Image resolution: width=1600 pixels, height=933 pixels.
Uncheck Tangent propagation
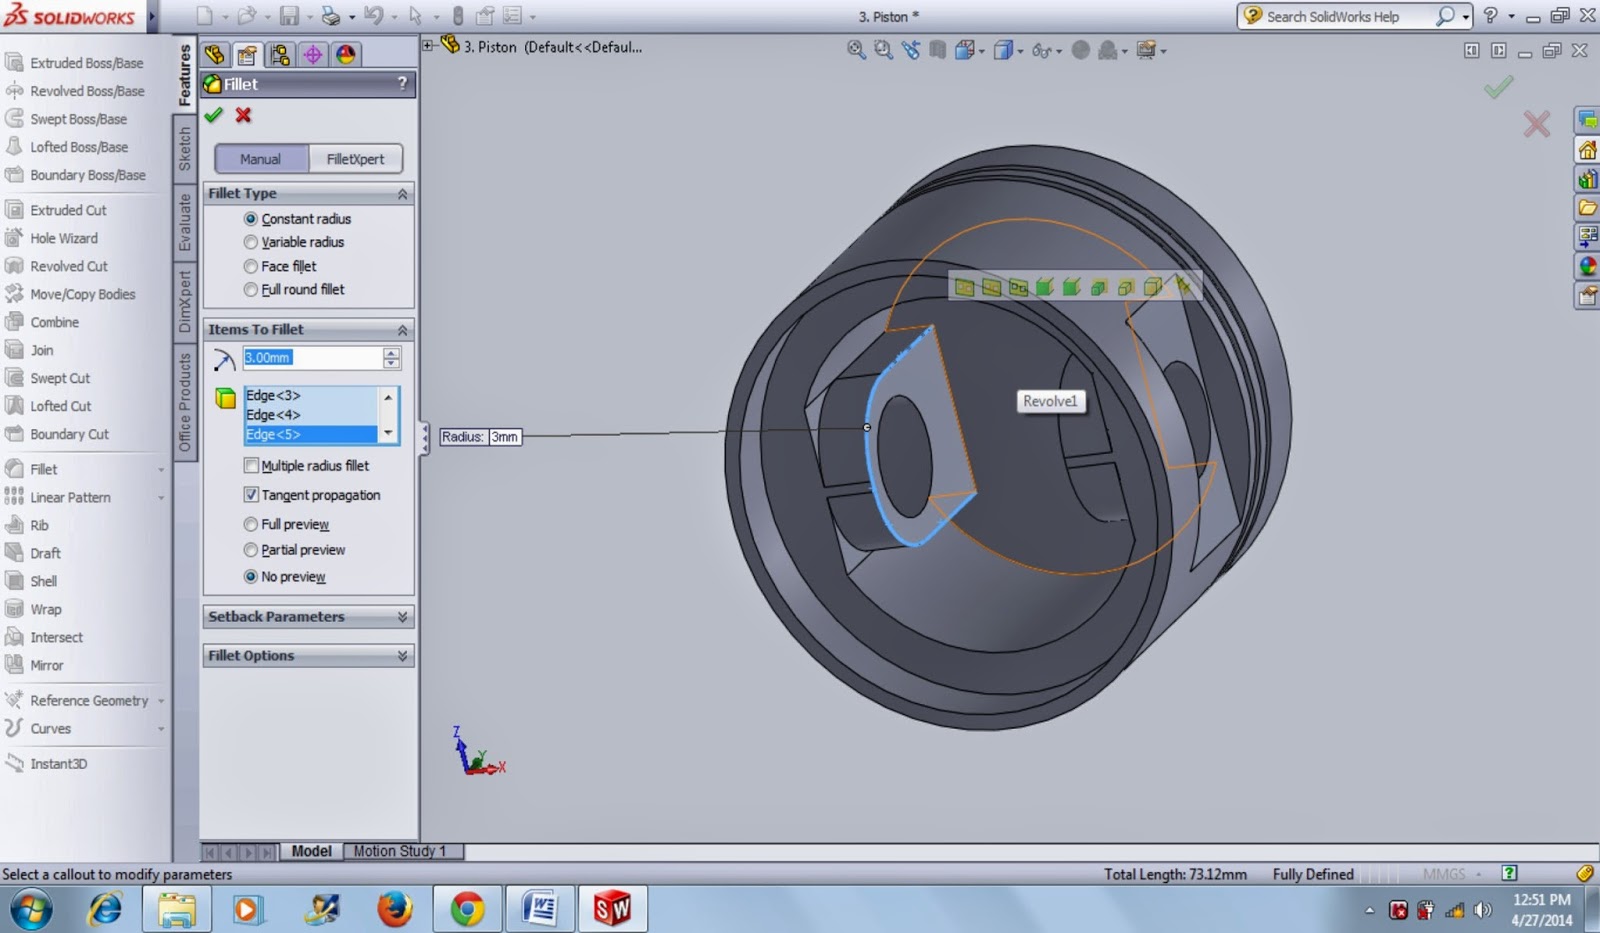251,494
